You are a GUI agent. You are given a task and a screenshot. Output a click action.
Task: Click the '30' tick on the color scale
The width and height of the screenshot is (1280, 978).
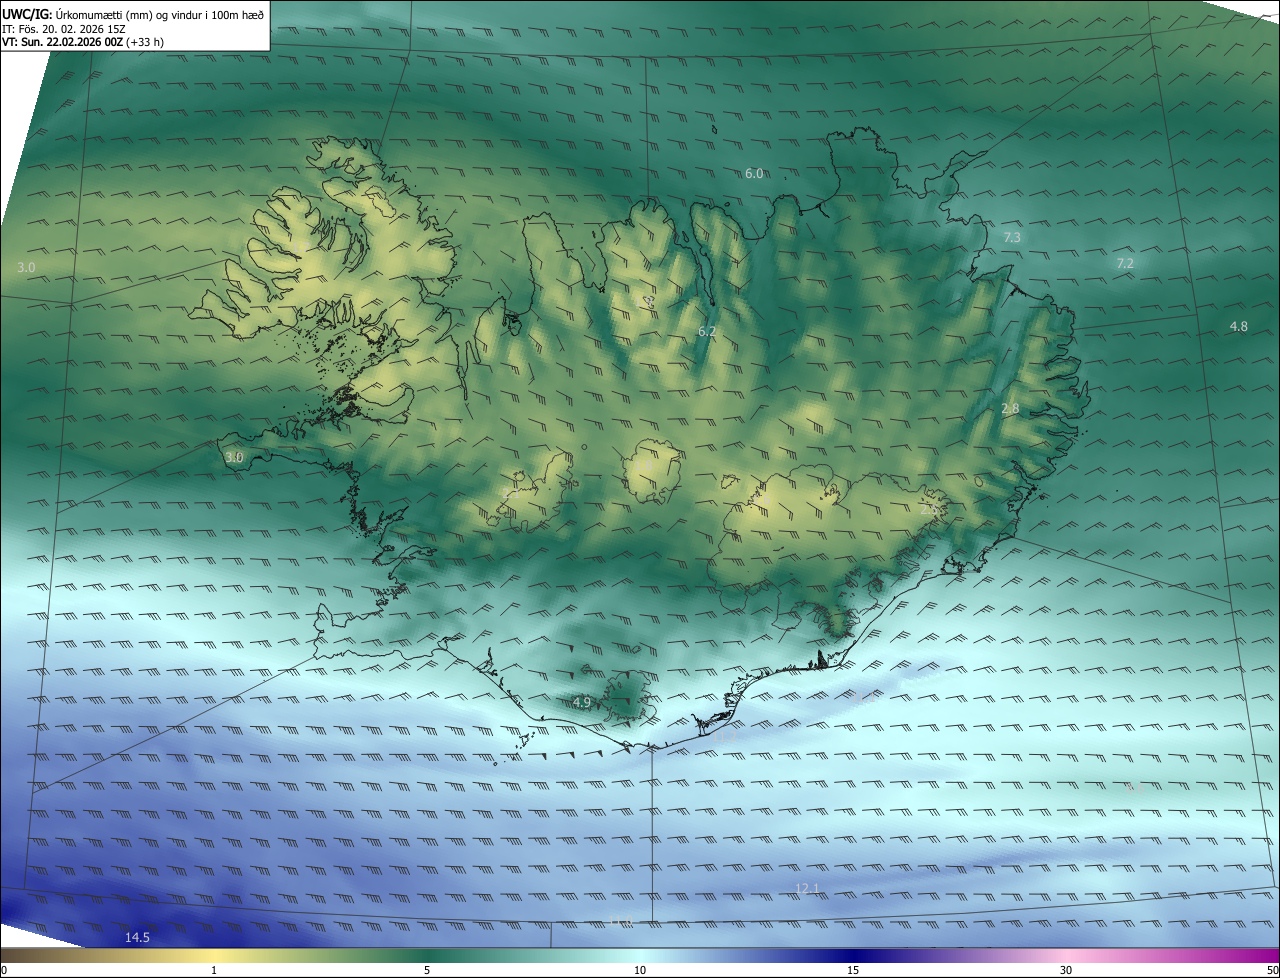[1066, 970]
